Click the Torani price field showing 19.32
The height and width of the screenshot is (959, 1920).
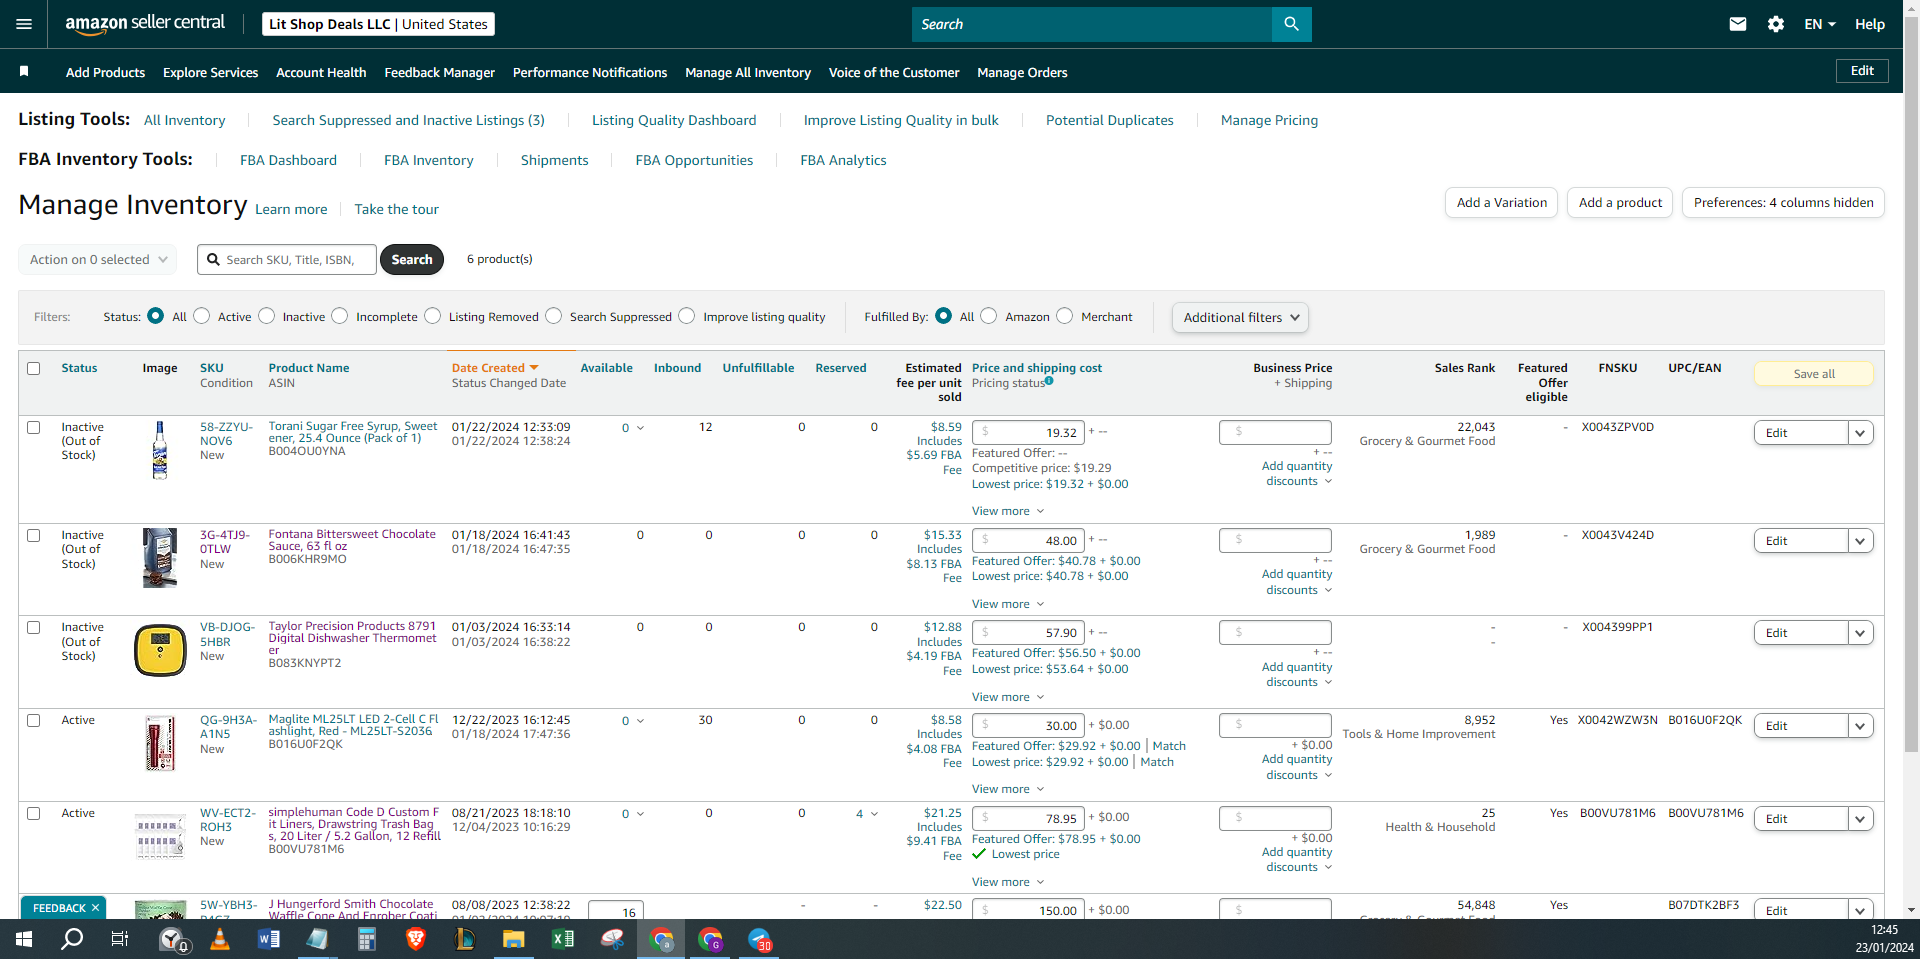pos(1028,433)
